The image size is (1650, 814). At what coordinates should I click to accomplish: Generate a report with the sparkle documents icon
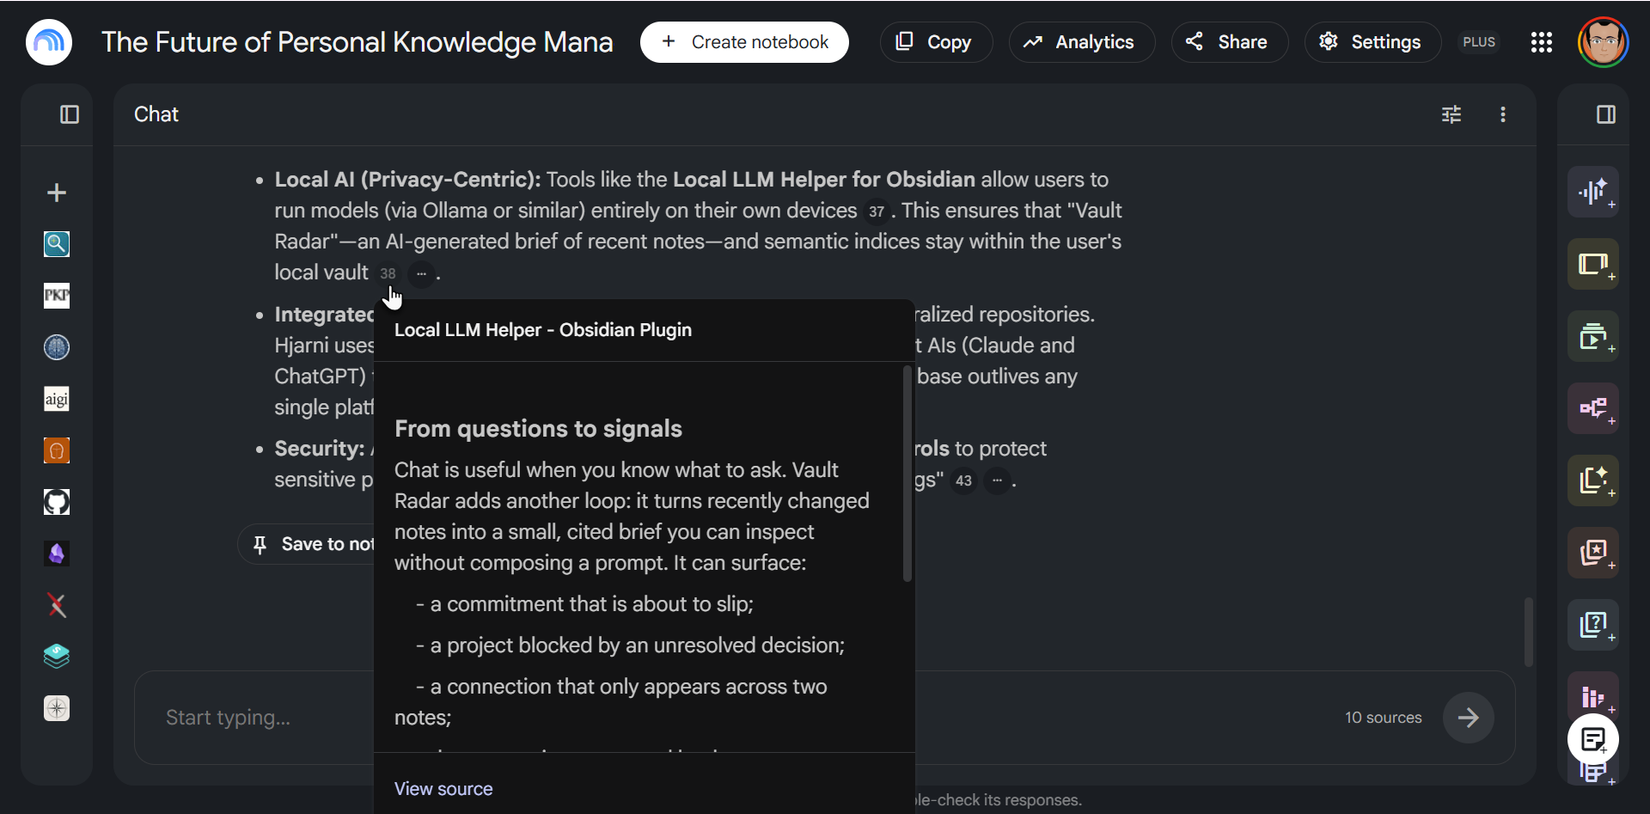click(x=1593, y=480)
